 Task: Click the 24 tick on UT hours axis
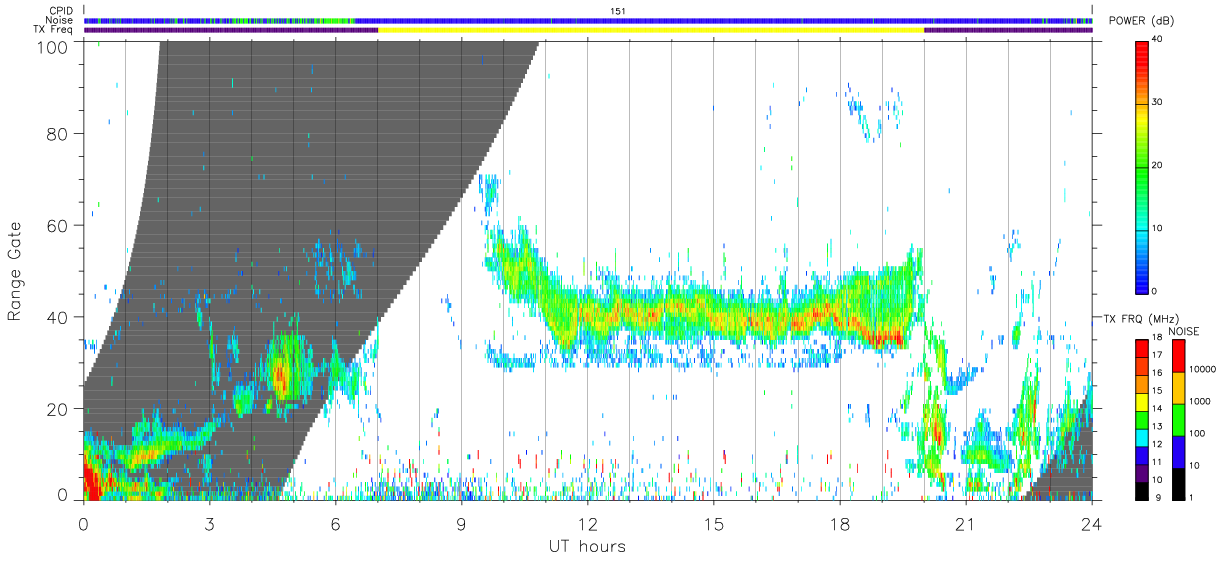1091,524
